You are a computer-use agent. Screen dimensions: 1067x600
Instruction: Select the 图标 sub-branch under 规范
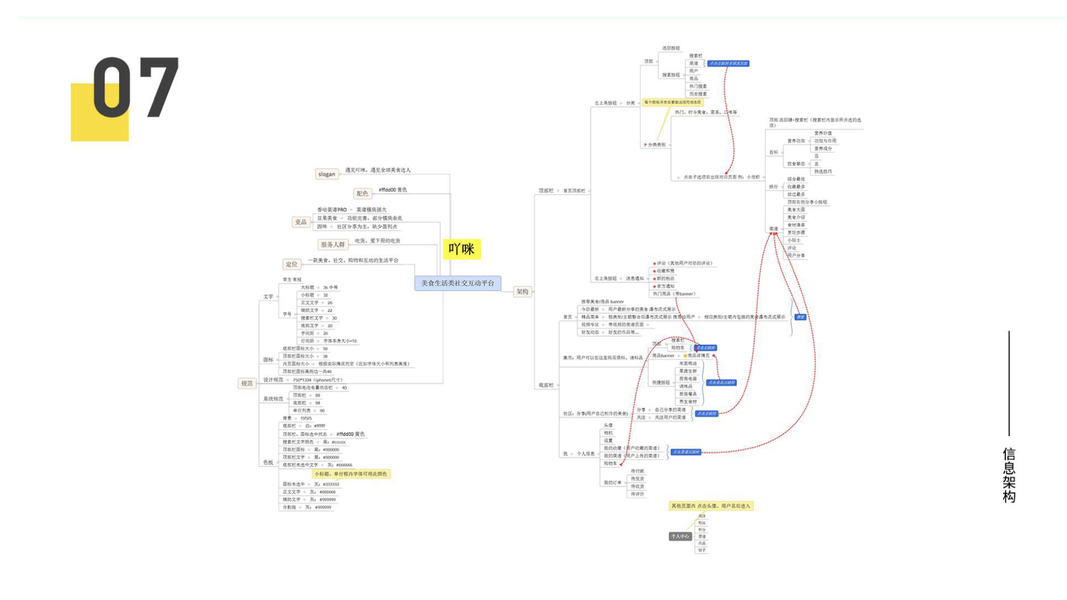click(268, 360)
